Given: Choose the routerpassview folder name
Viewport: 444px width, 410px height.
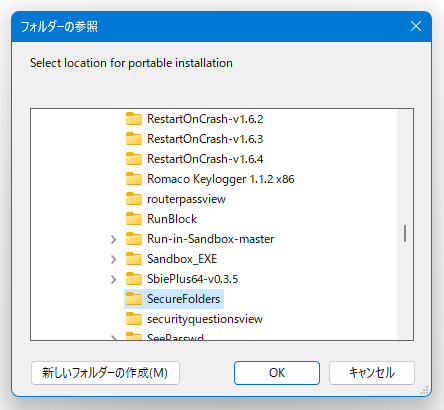Looking at the screenshot, I should pyautogui.click(x=186, y=199).
